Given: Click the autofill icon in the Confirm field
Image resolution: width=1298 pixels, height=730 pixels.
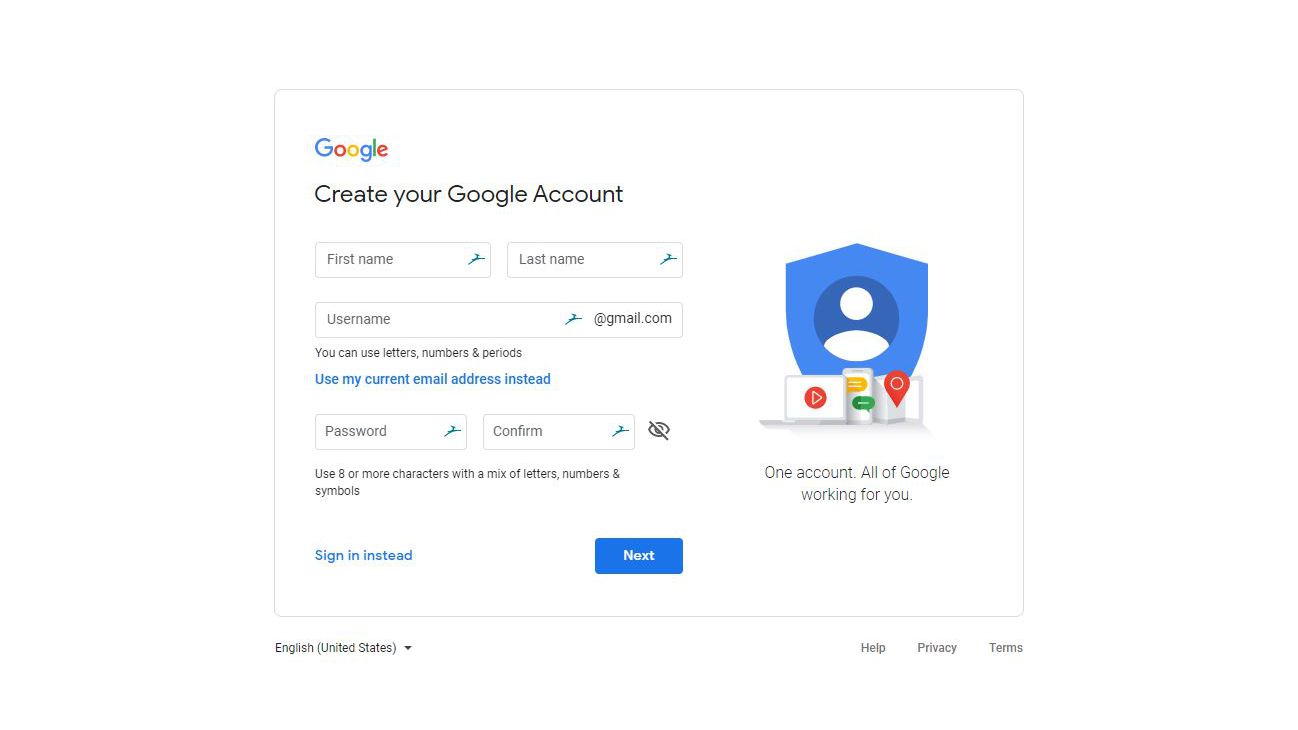Looking at the screenshot, I should (620, 431).
